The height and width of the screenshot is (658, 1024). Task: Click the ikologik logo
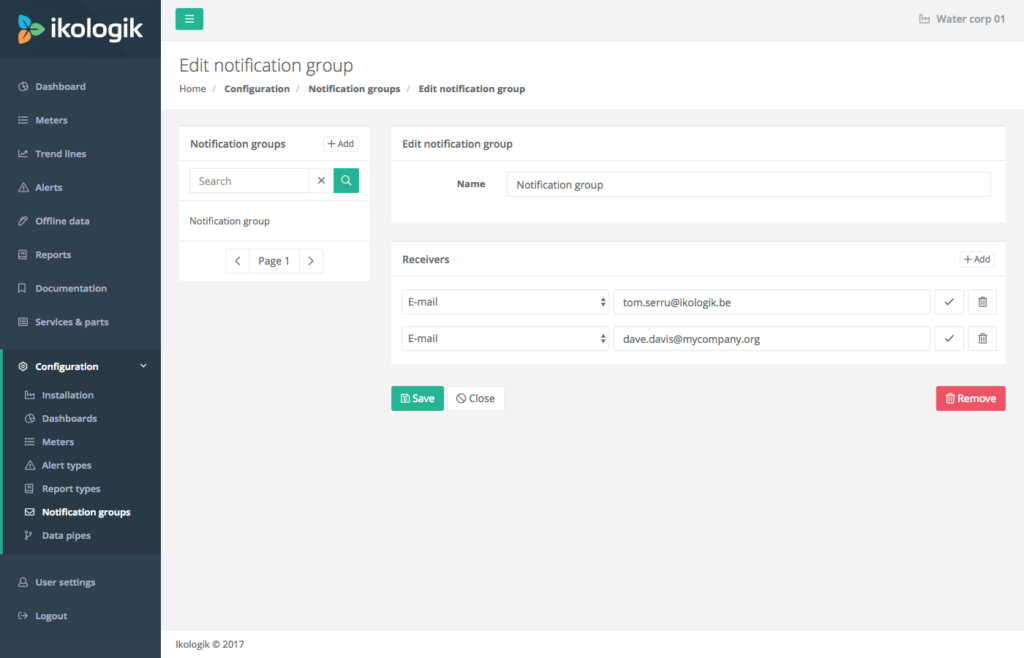point(80,29)
